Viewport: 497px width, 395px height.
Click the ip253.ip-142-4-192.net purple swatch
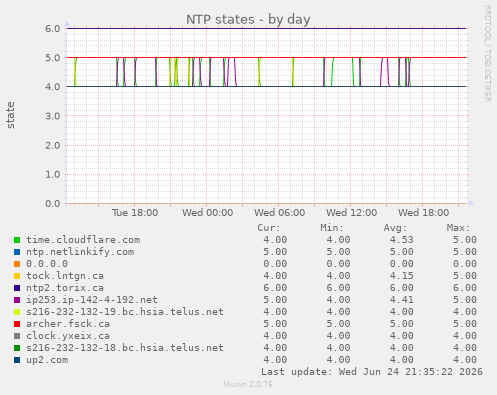[x=17, y=300]
